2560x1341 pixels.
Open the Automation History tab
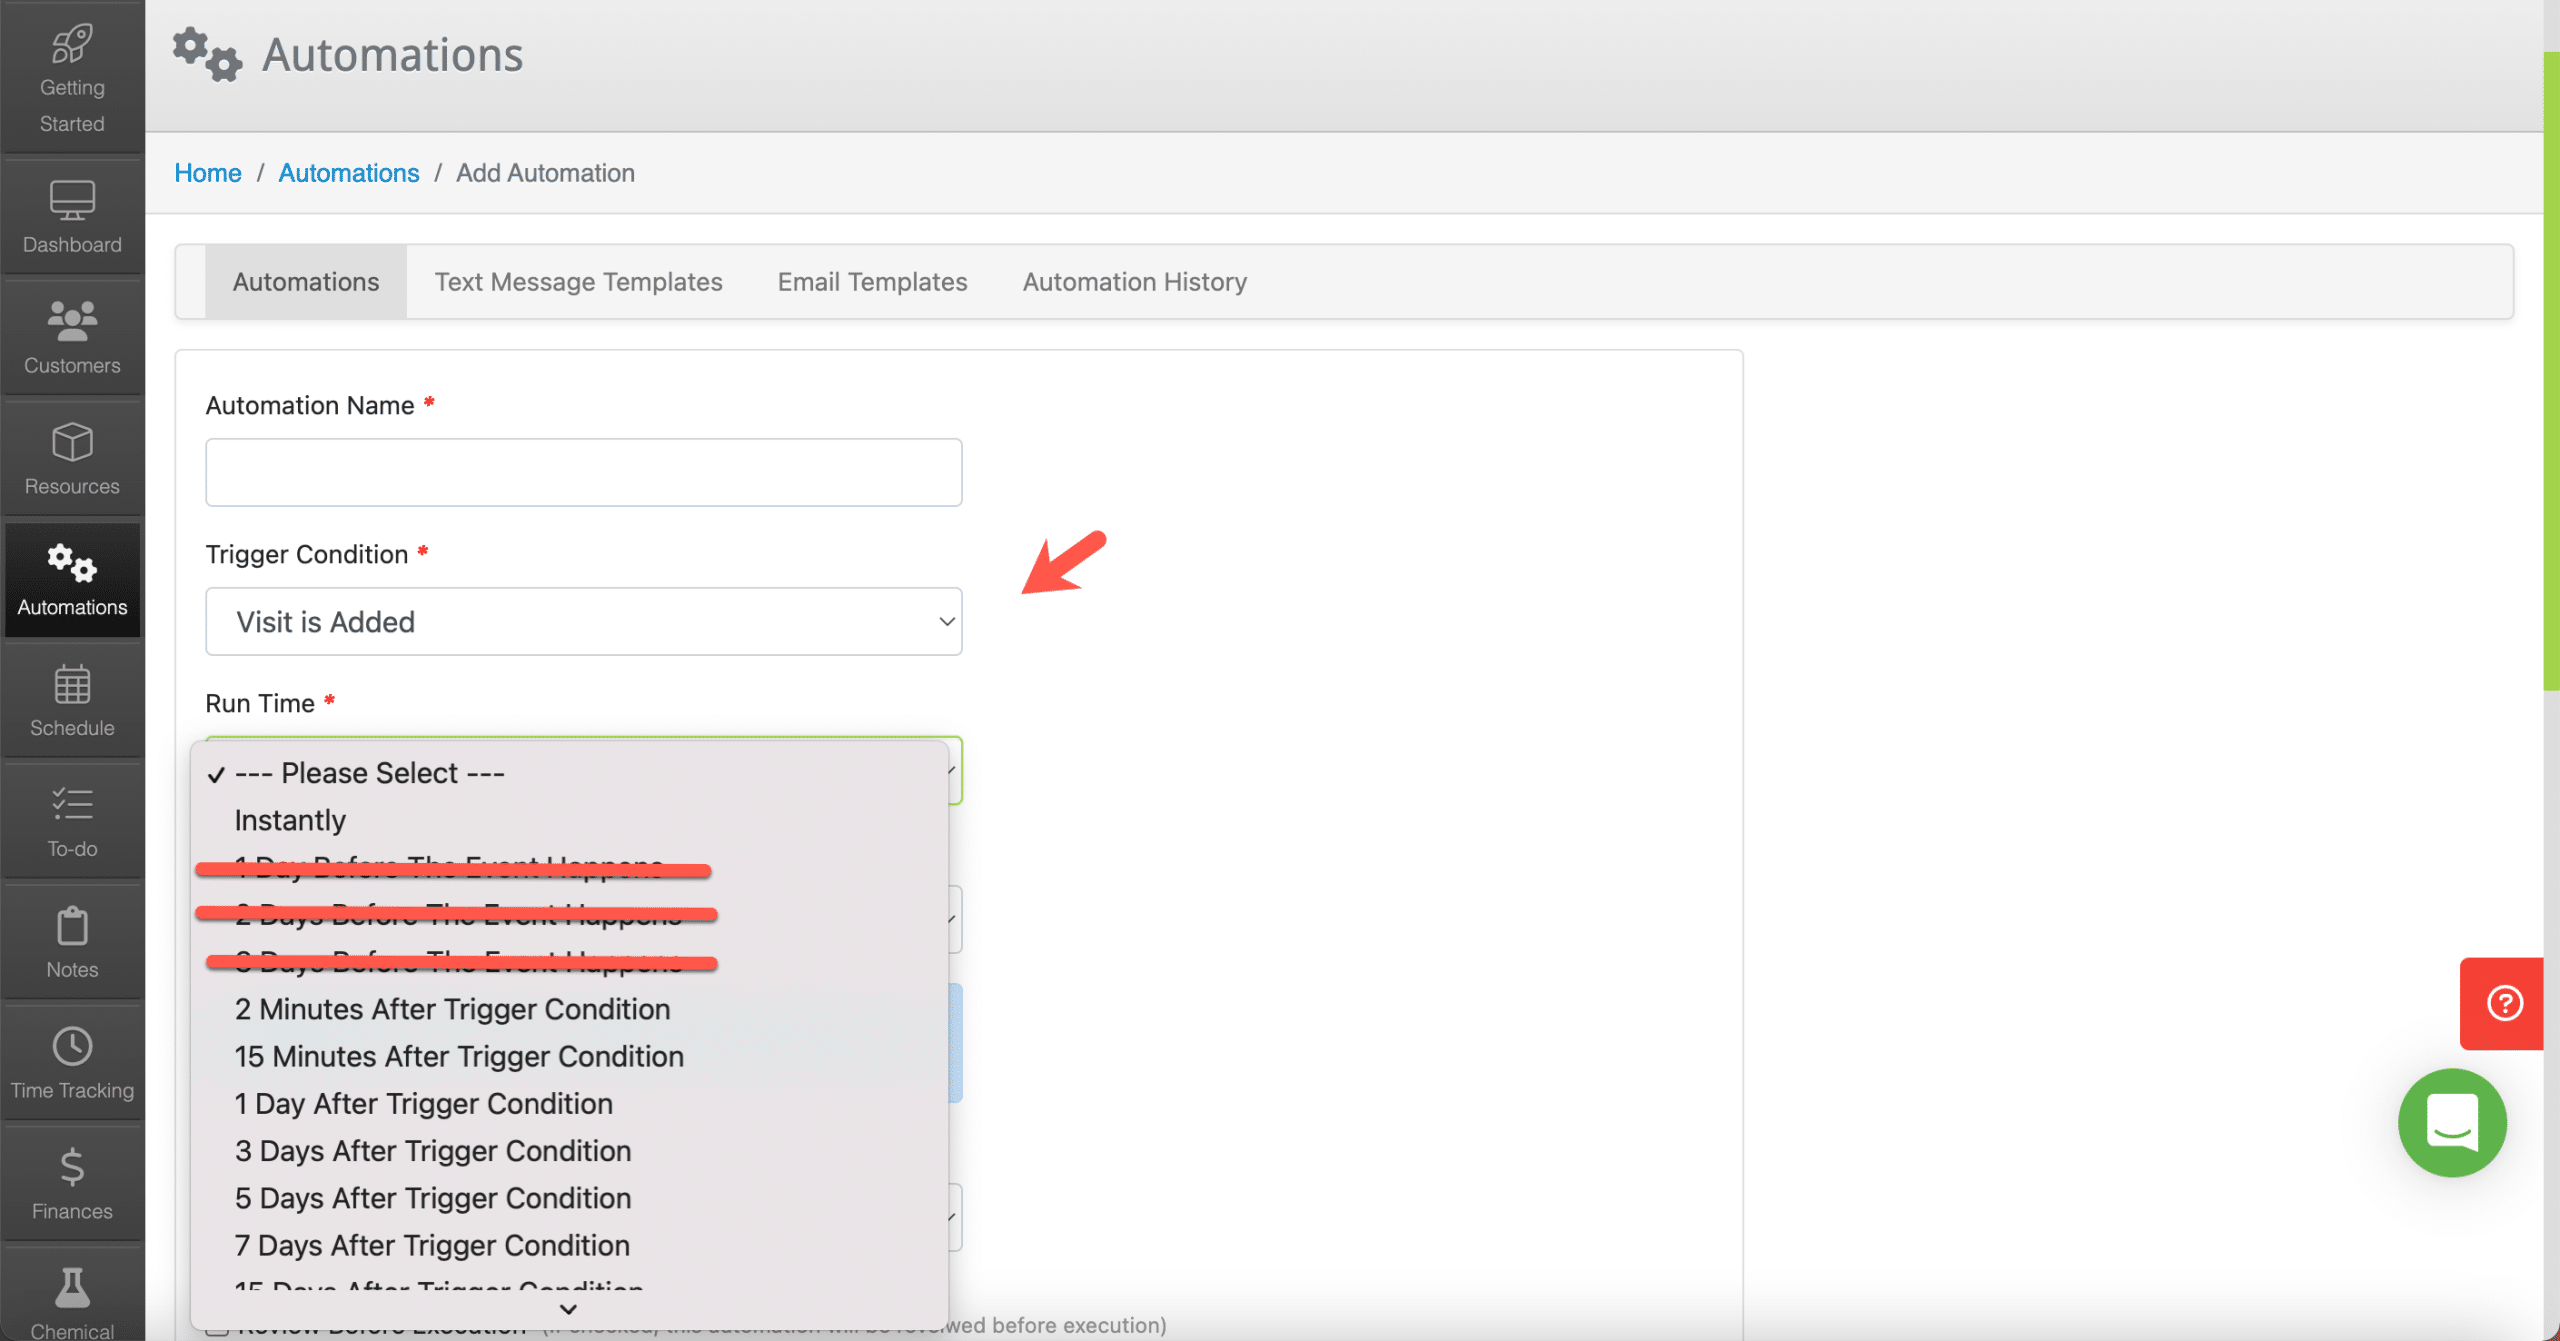click(x=1133, y=281)
